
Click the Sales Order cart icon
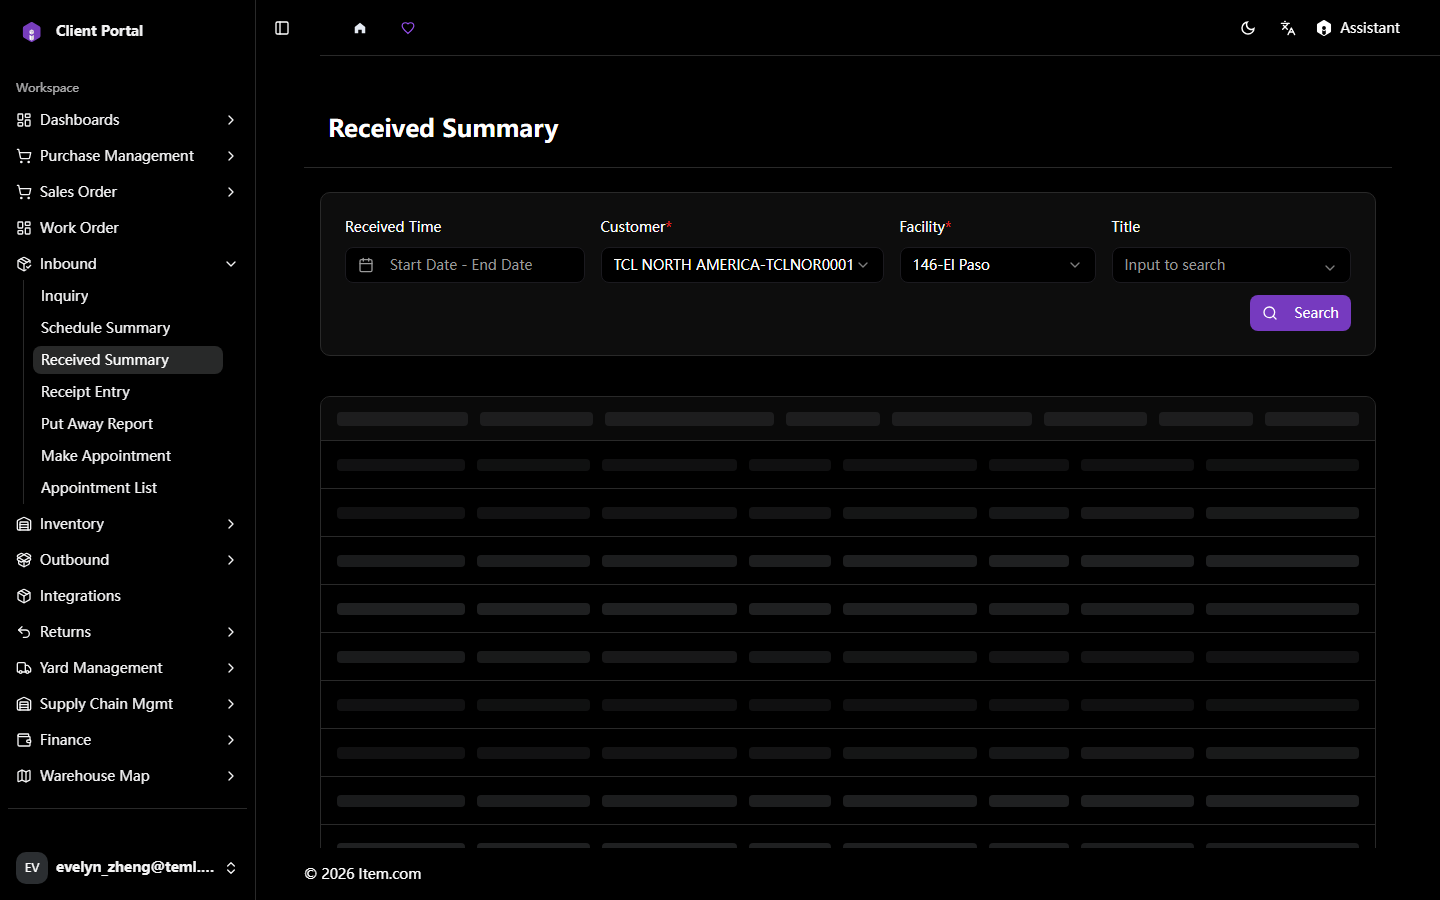(x=24, y=192)
